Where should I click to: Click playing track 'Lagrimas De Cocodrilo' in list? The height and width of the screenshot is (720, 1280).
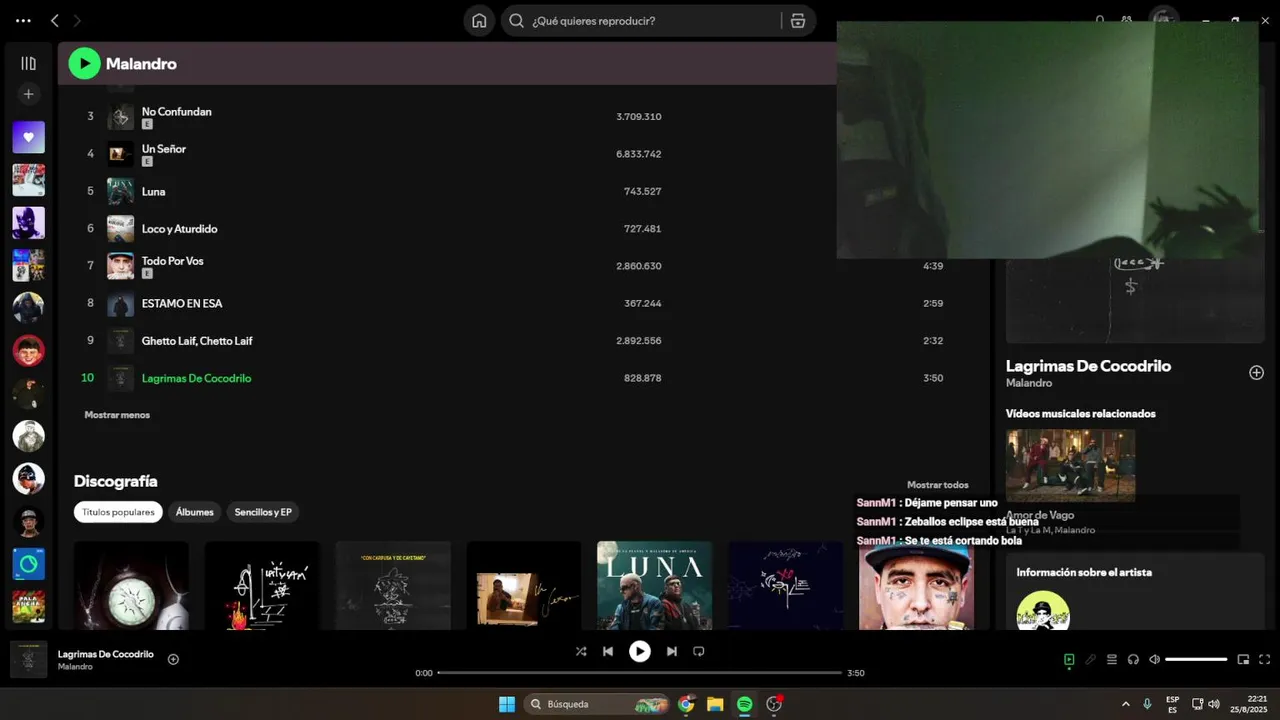coord(196,378)
